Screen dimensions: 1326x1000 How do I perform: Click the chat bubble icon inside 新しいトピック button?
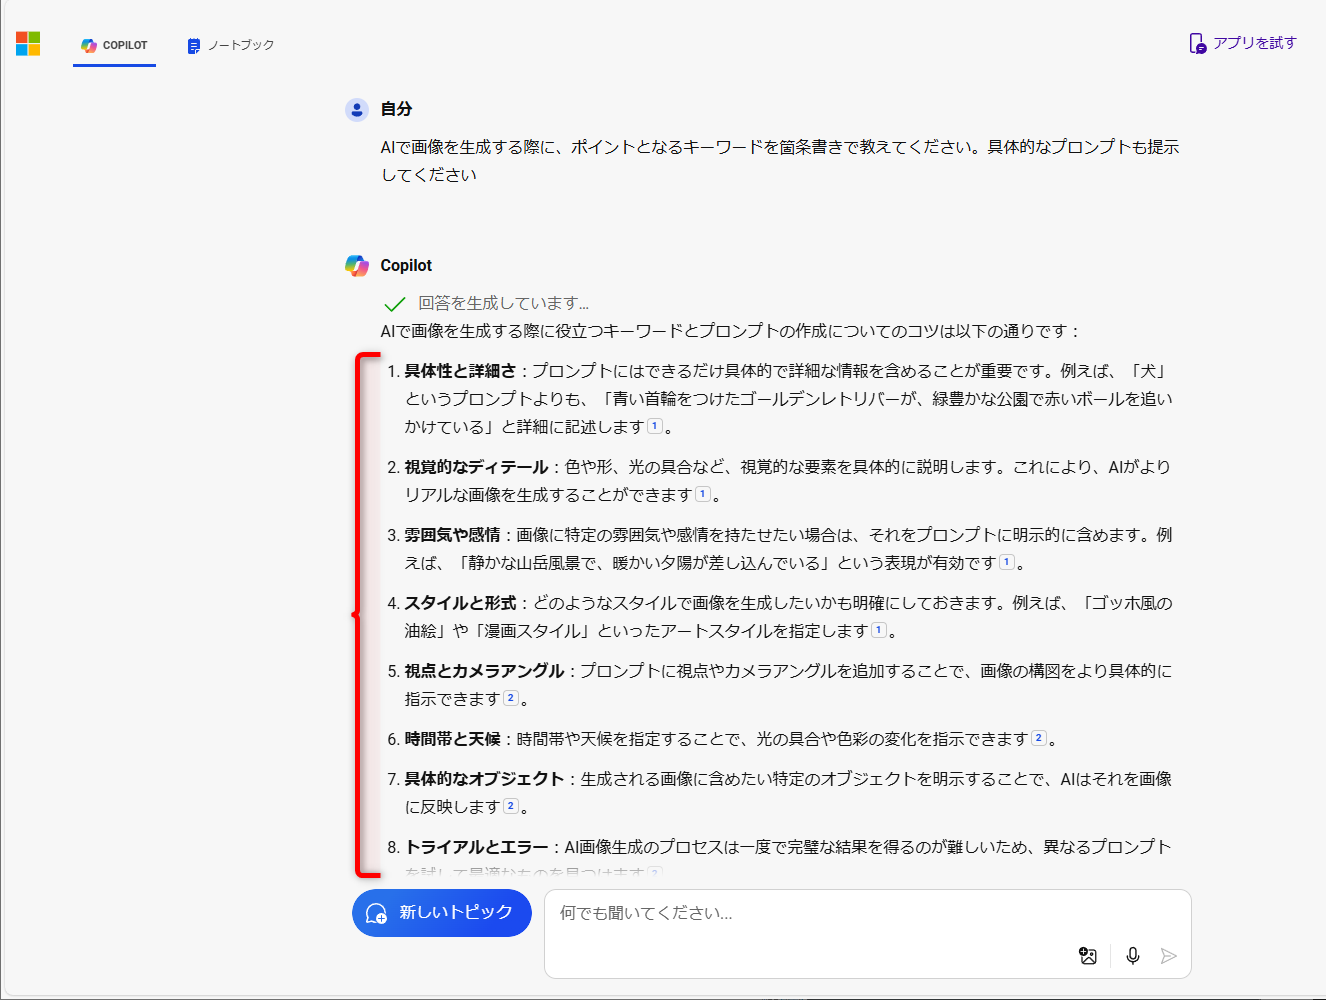(374, 913)
